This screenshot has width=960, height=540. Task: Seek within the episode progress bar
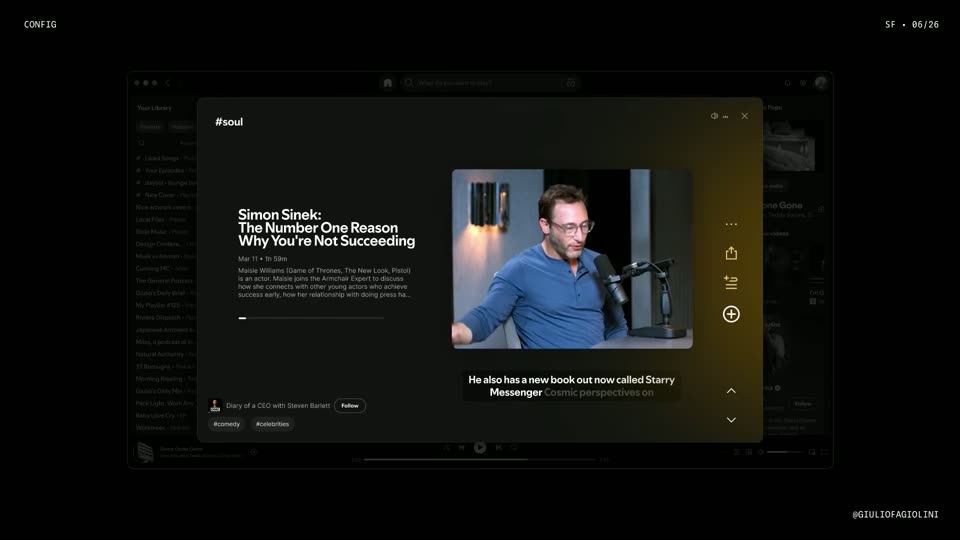(311, 318)
